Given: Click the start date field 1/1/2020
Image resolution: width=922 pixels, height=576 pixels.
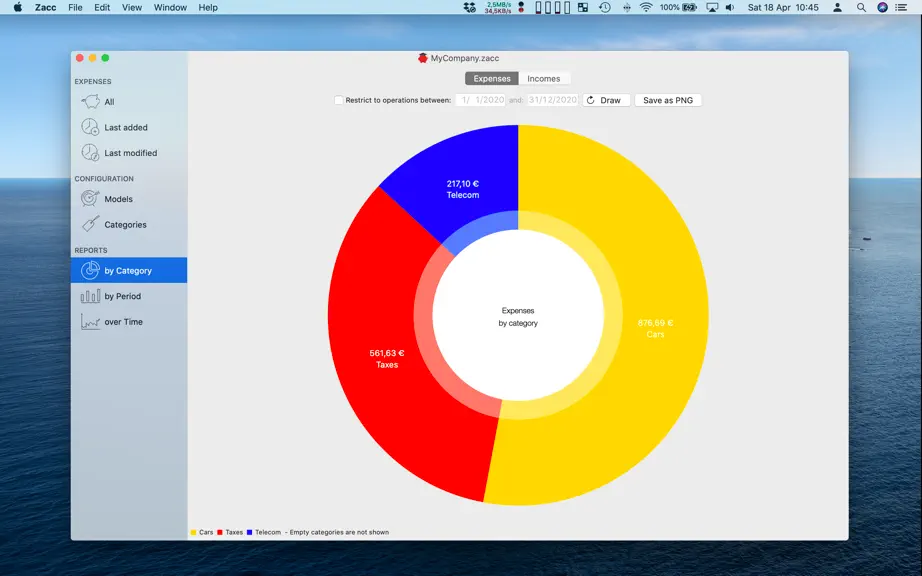Looking at the screenshot, I should [x=480, y=101].
